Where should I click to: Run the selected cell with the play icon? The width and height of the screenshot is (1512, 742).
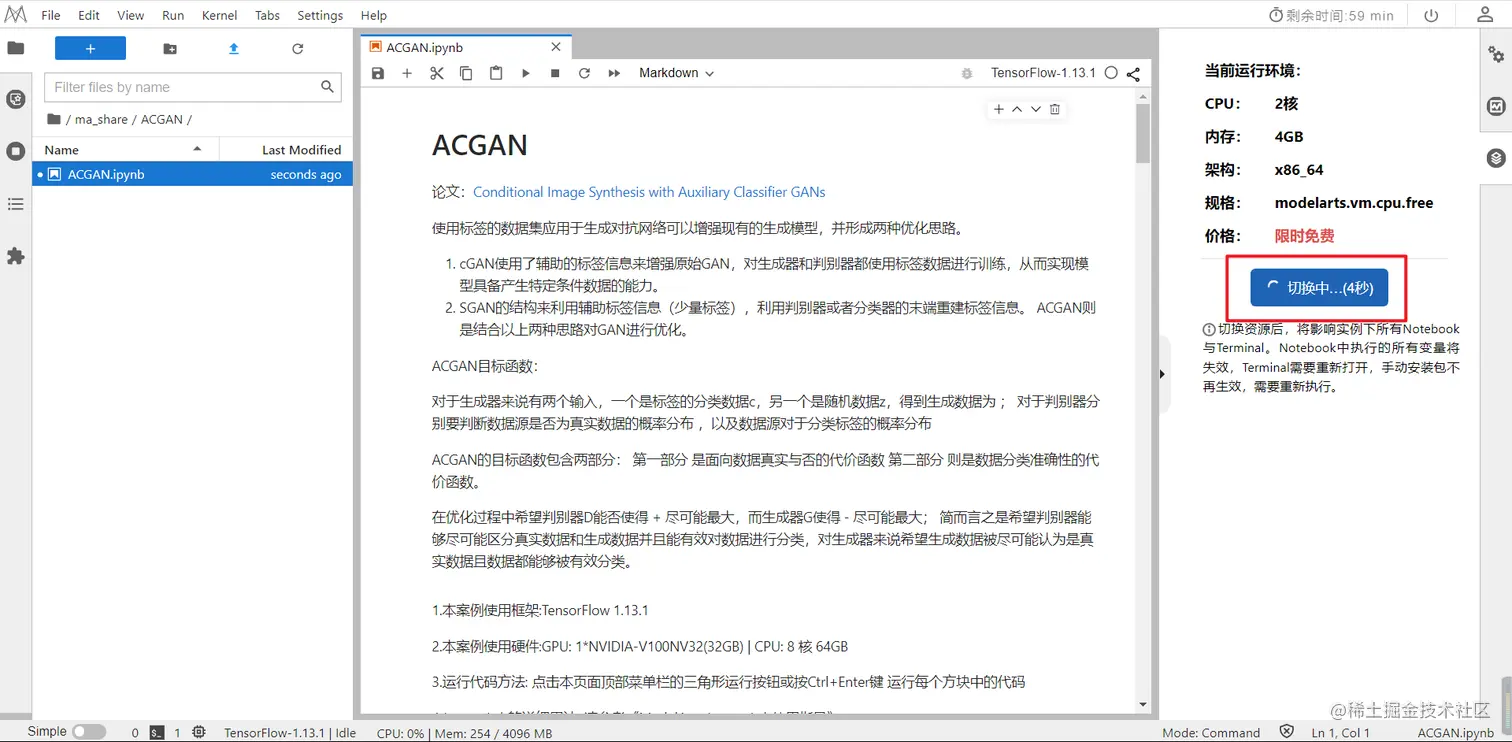point(526,73)
